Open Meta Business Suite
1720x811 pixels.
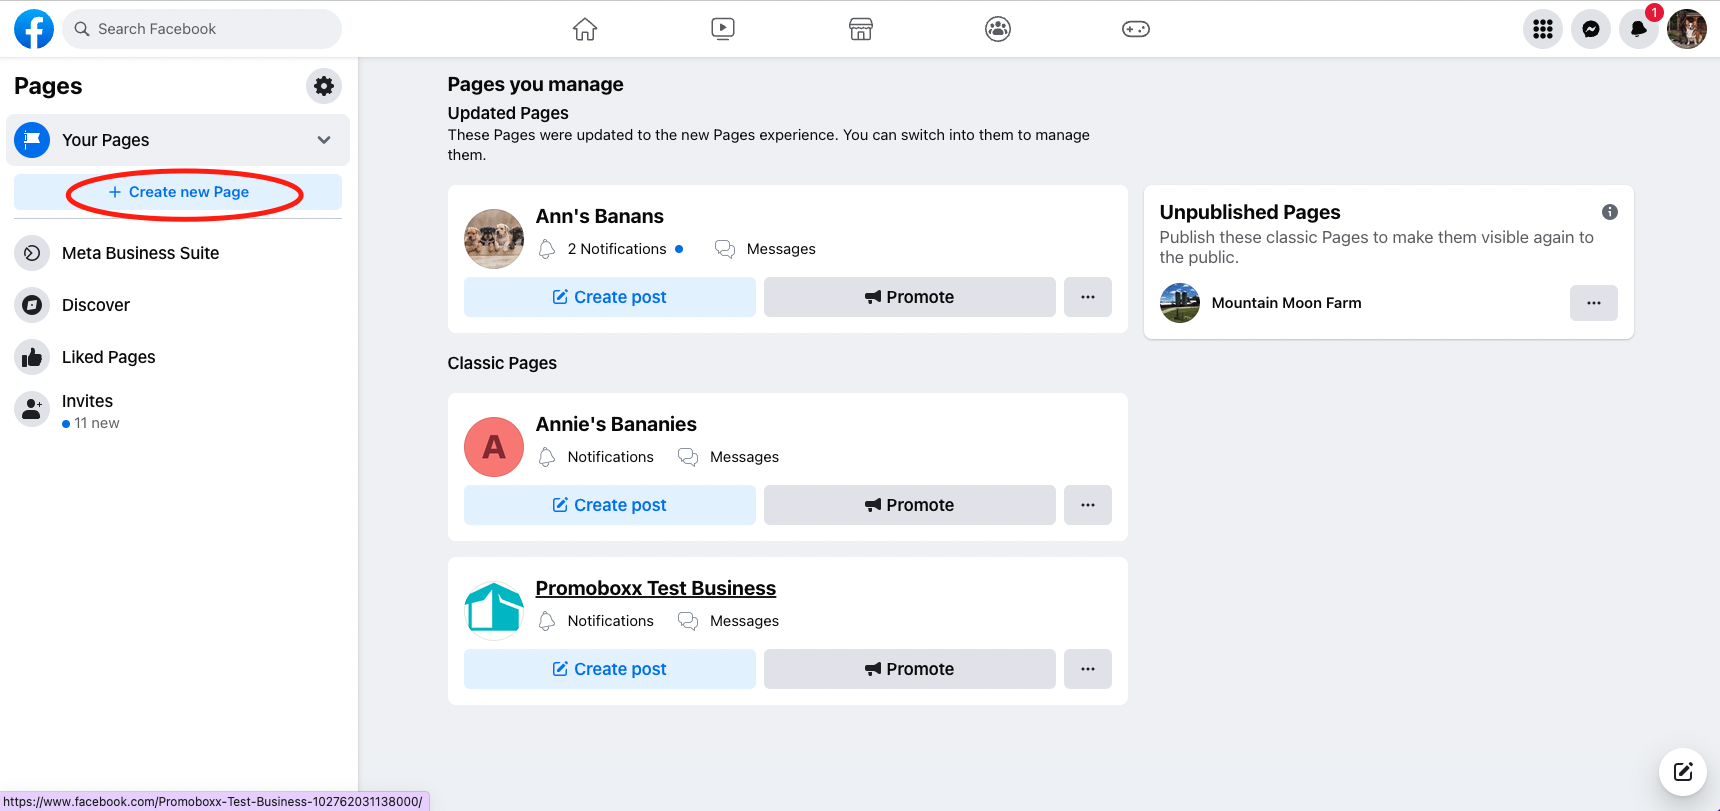[178, 253]
